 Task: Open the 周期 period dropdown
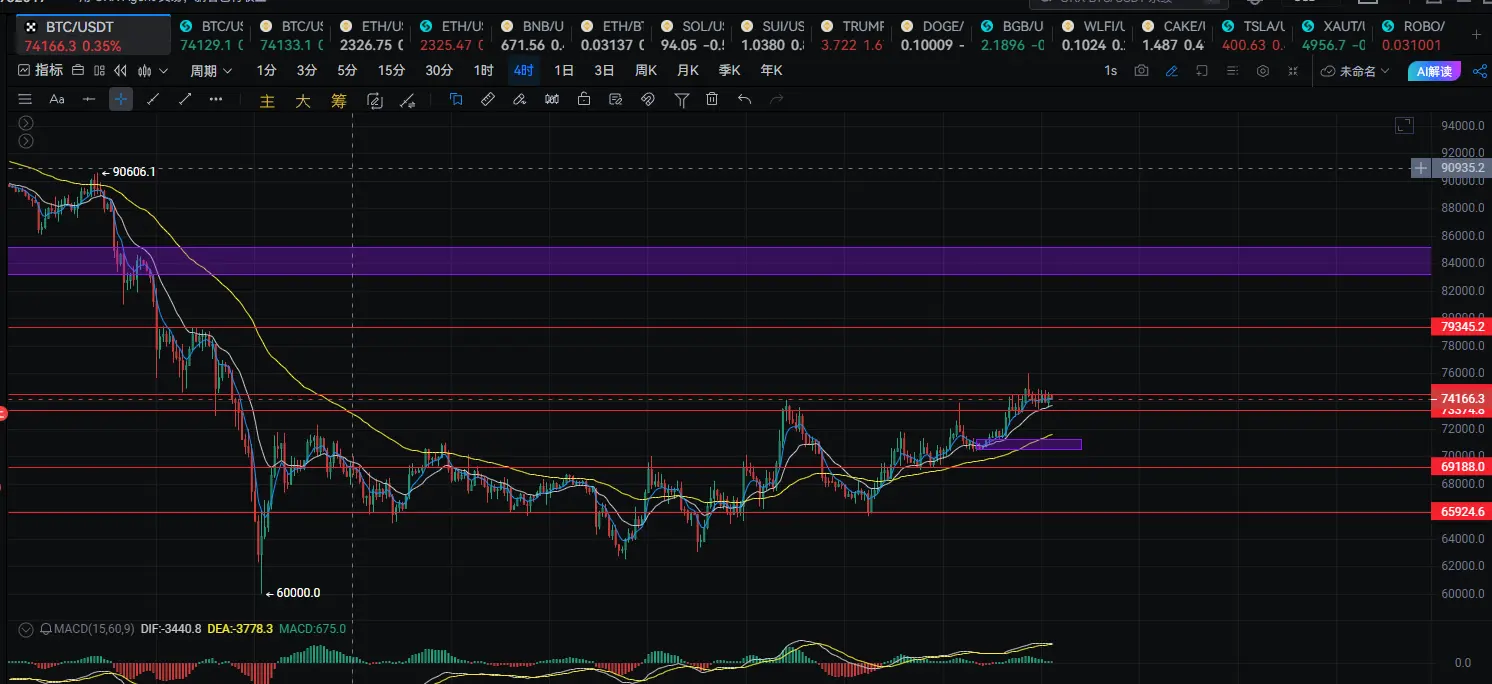pyautogui.click(x=211, y=71)
